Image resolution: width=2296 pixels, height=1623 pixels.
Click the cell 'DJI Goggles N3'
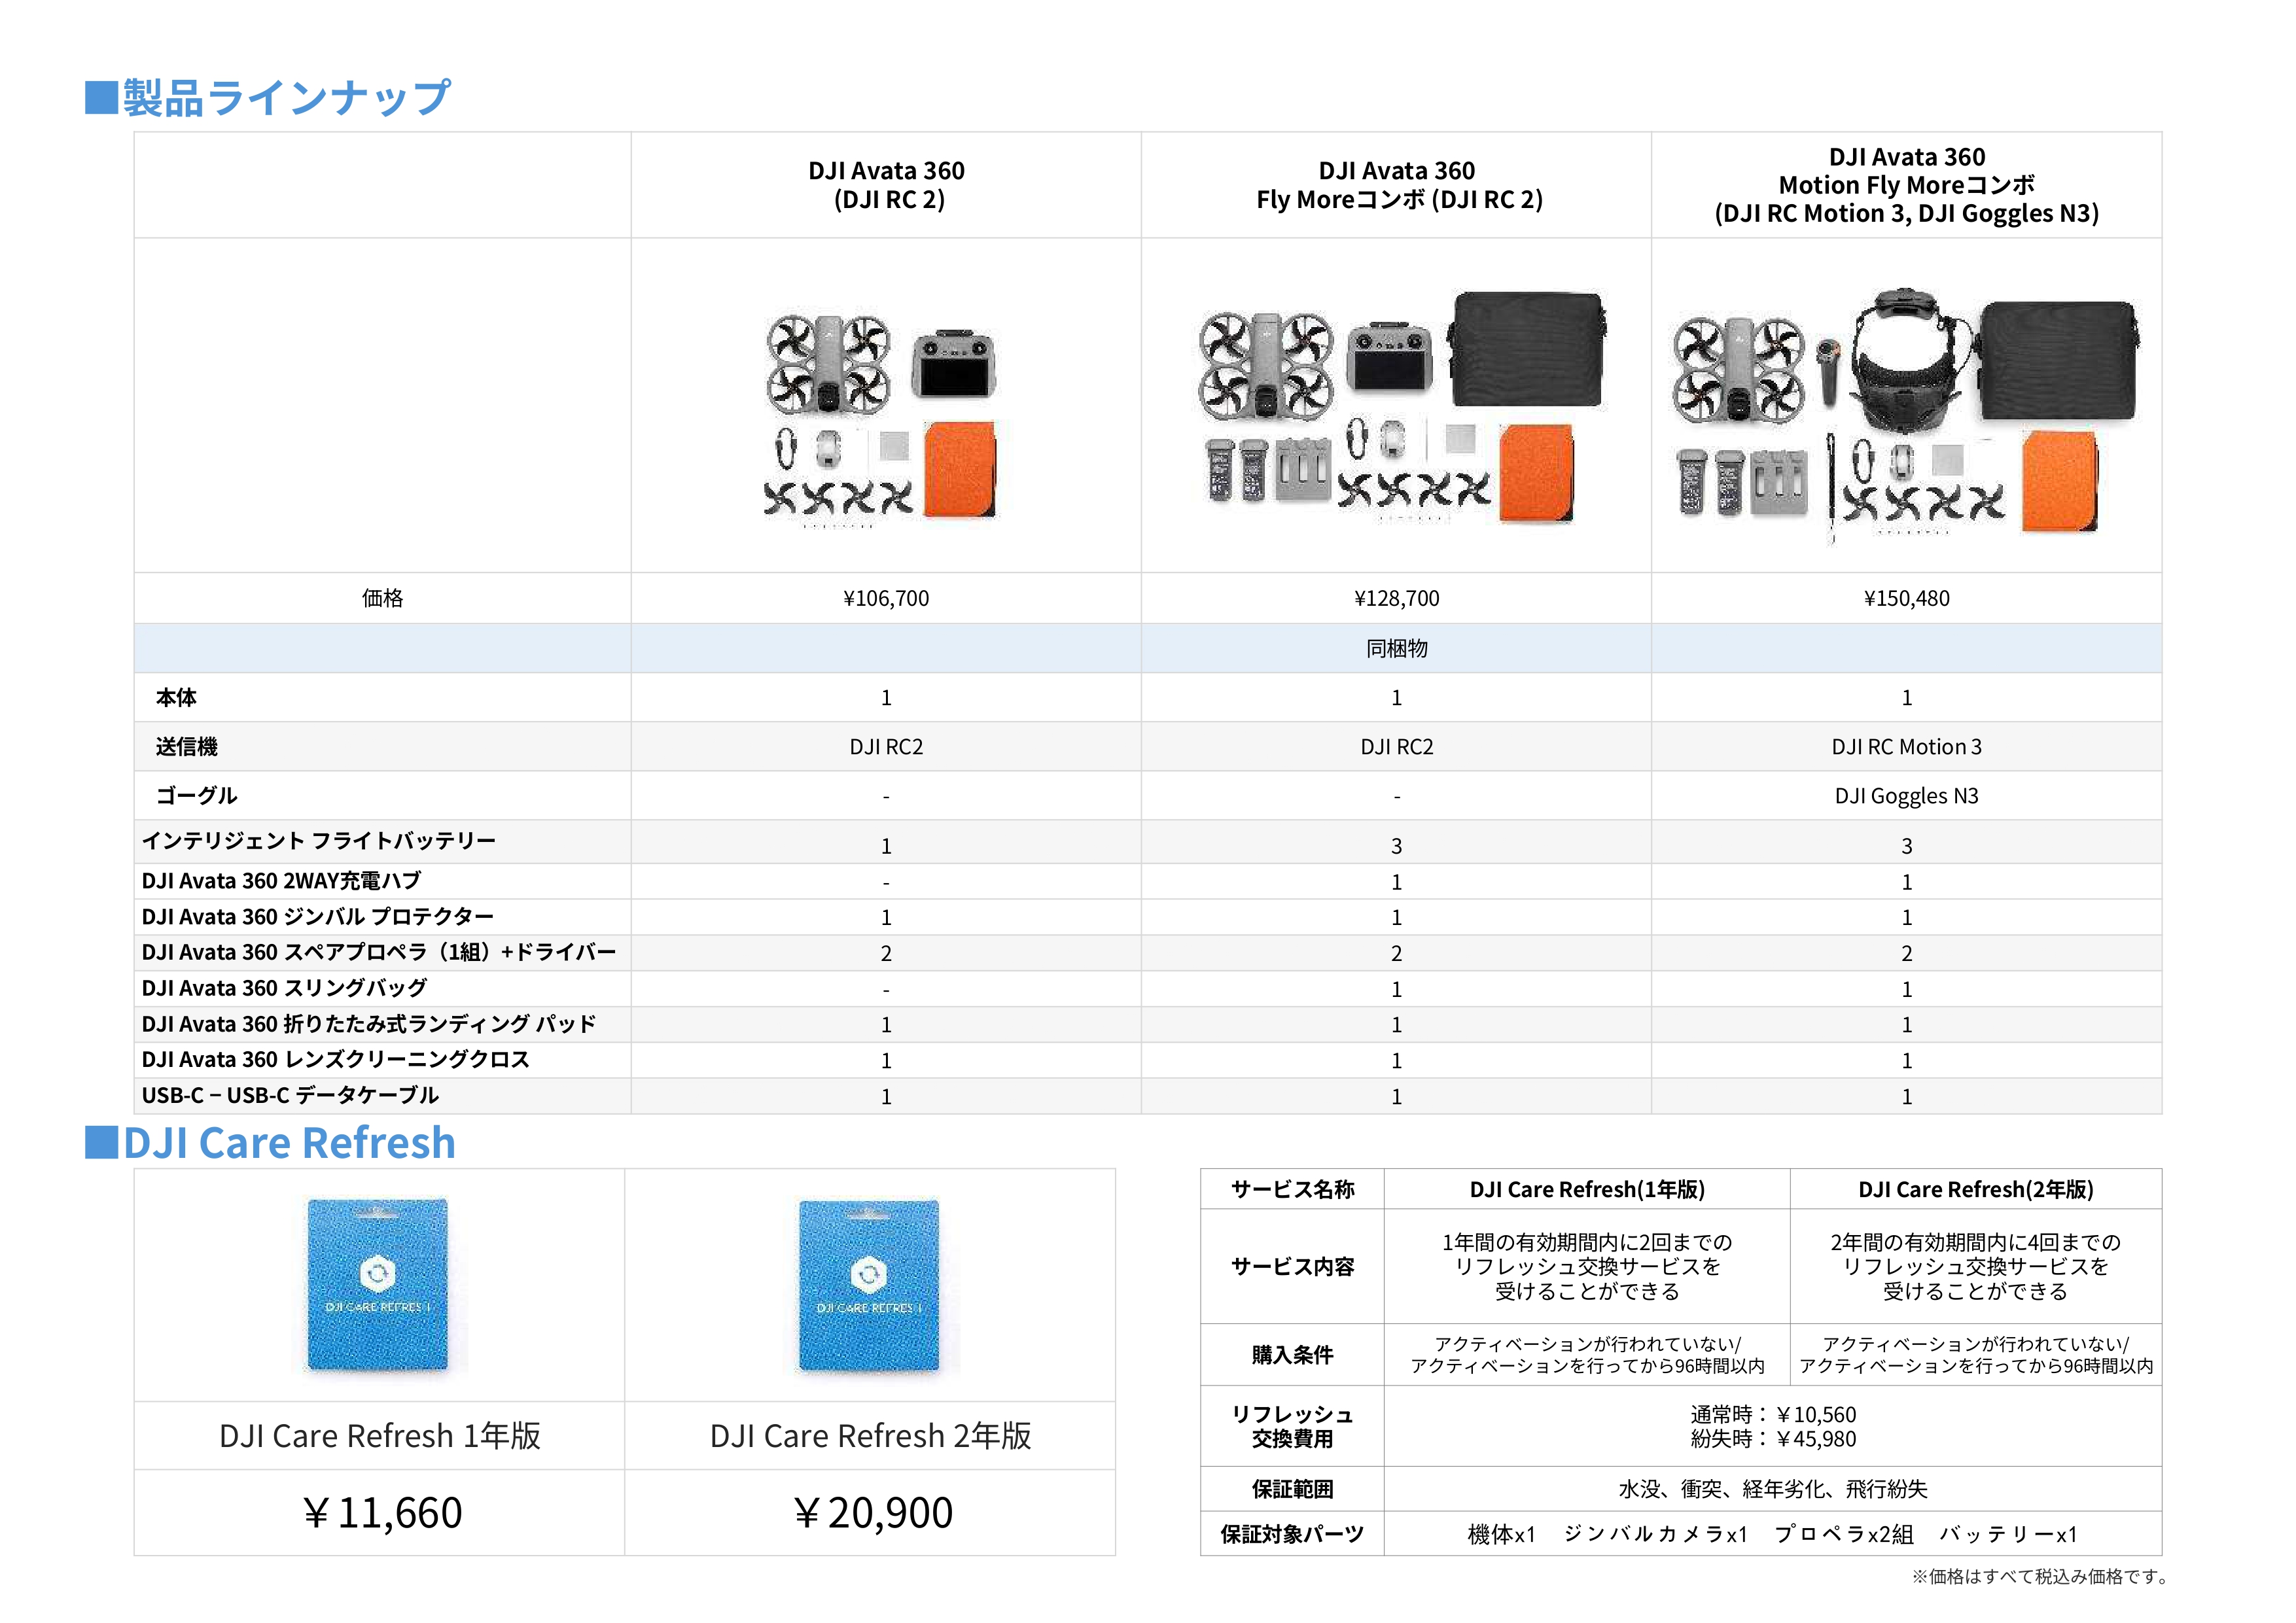pos(1907,796)
